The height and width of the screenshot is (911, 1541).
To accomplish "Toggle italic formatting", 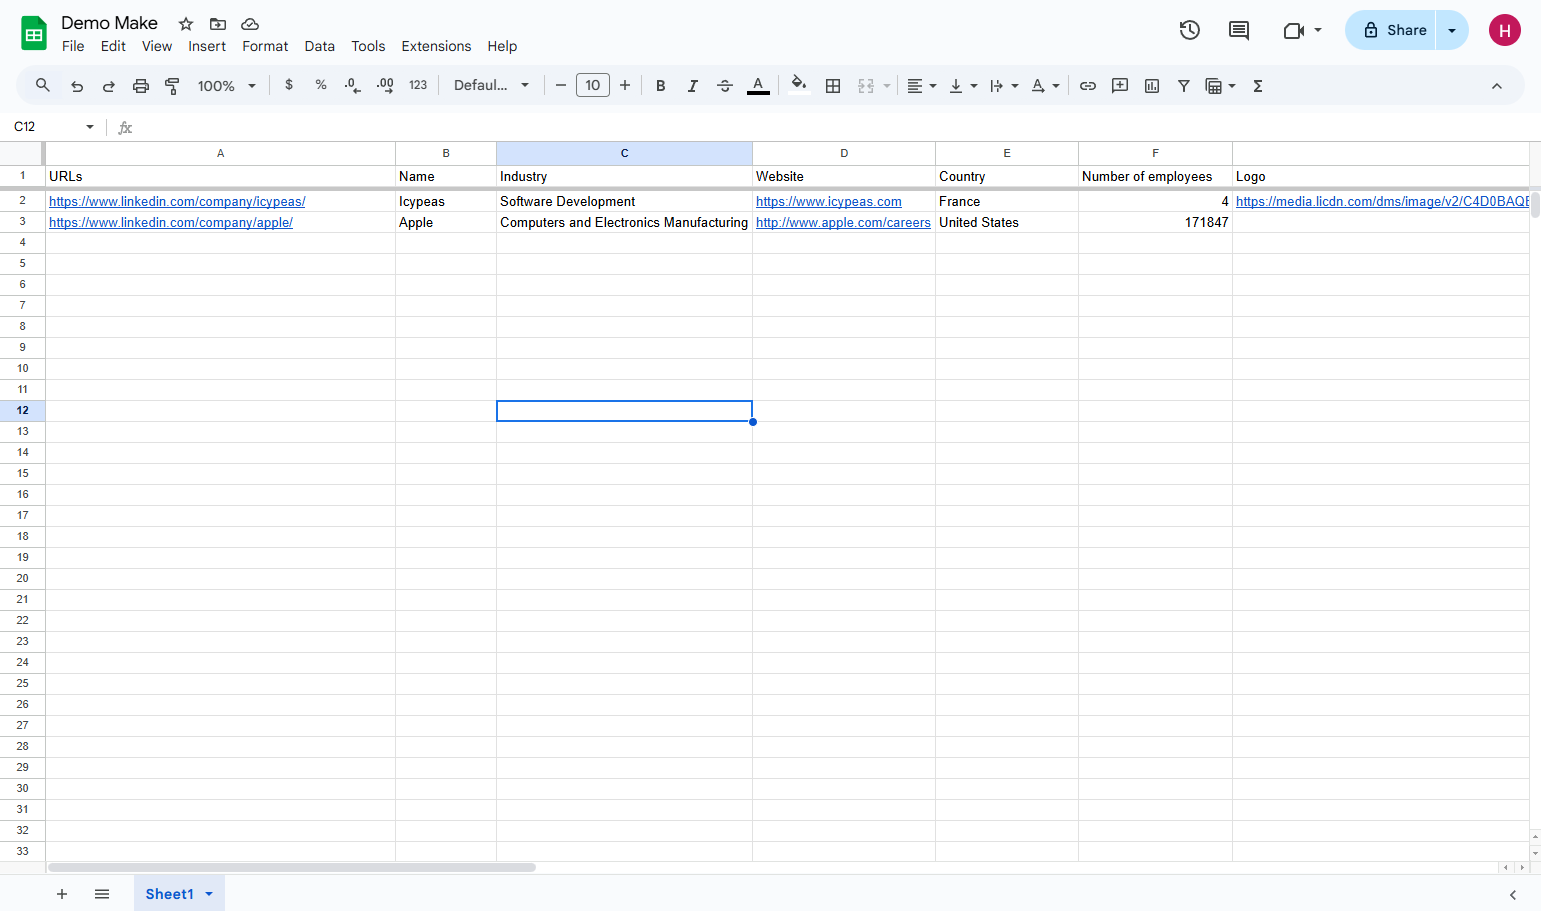I will point(693,86).
